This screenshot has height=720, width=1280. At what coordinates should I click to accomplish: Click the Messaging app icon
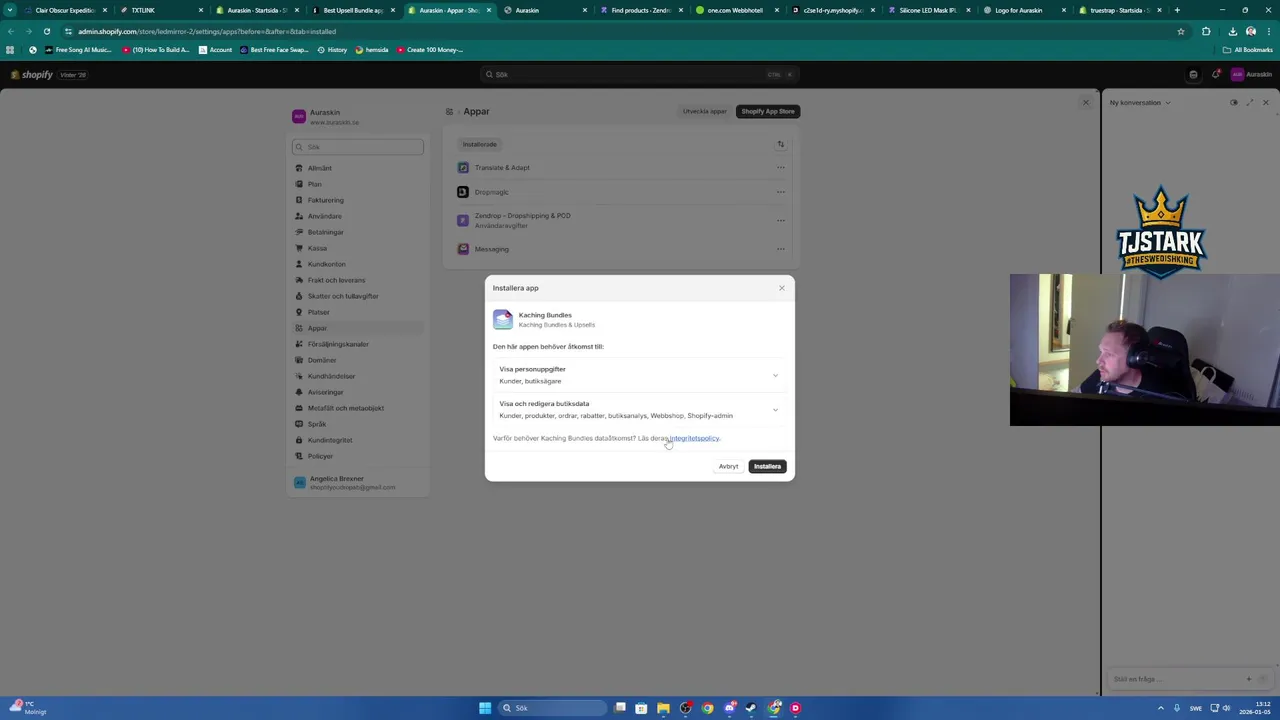(x=463, y=249)
